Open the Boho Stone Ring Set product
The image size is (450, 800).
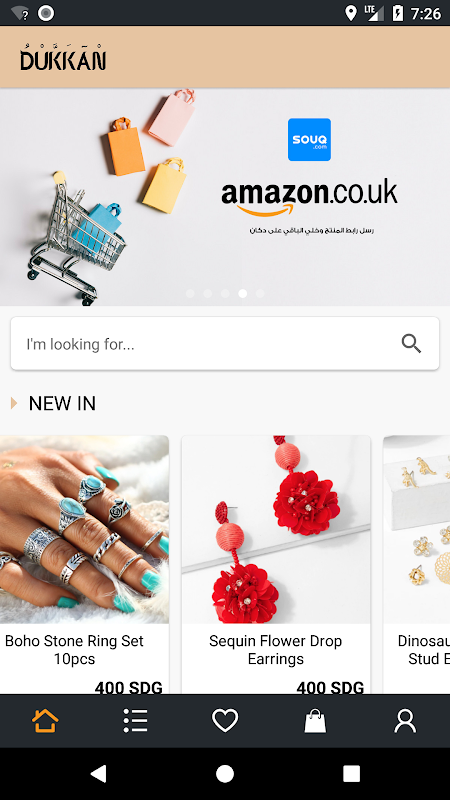[84, 564]
